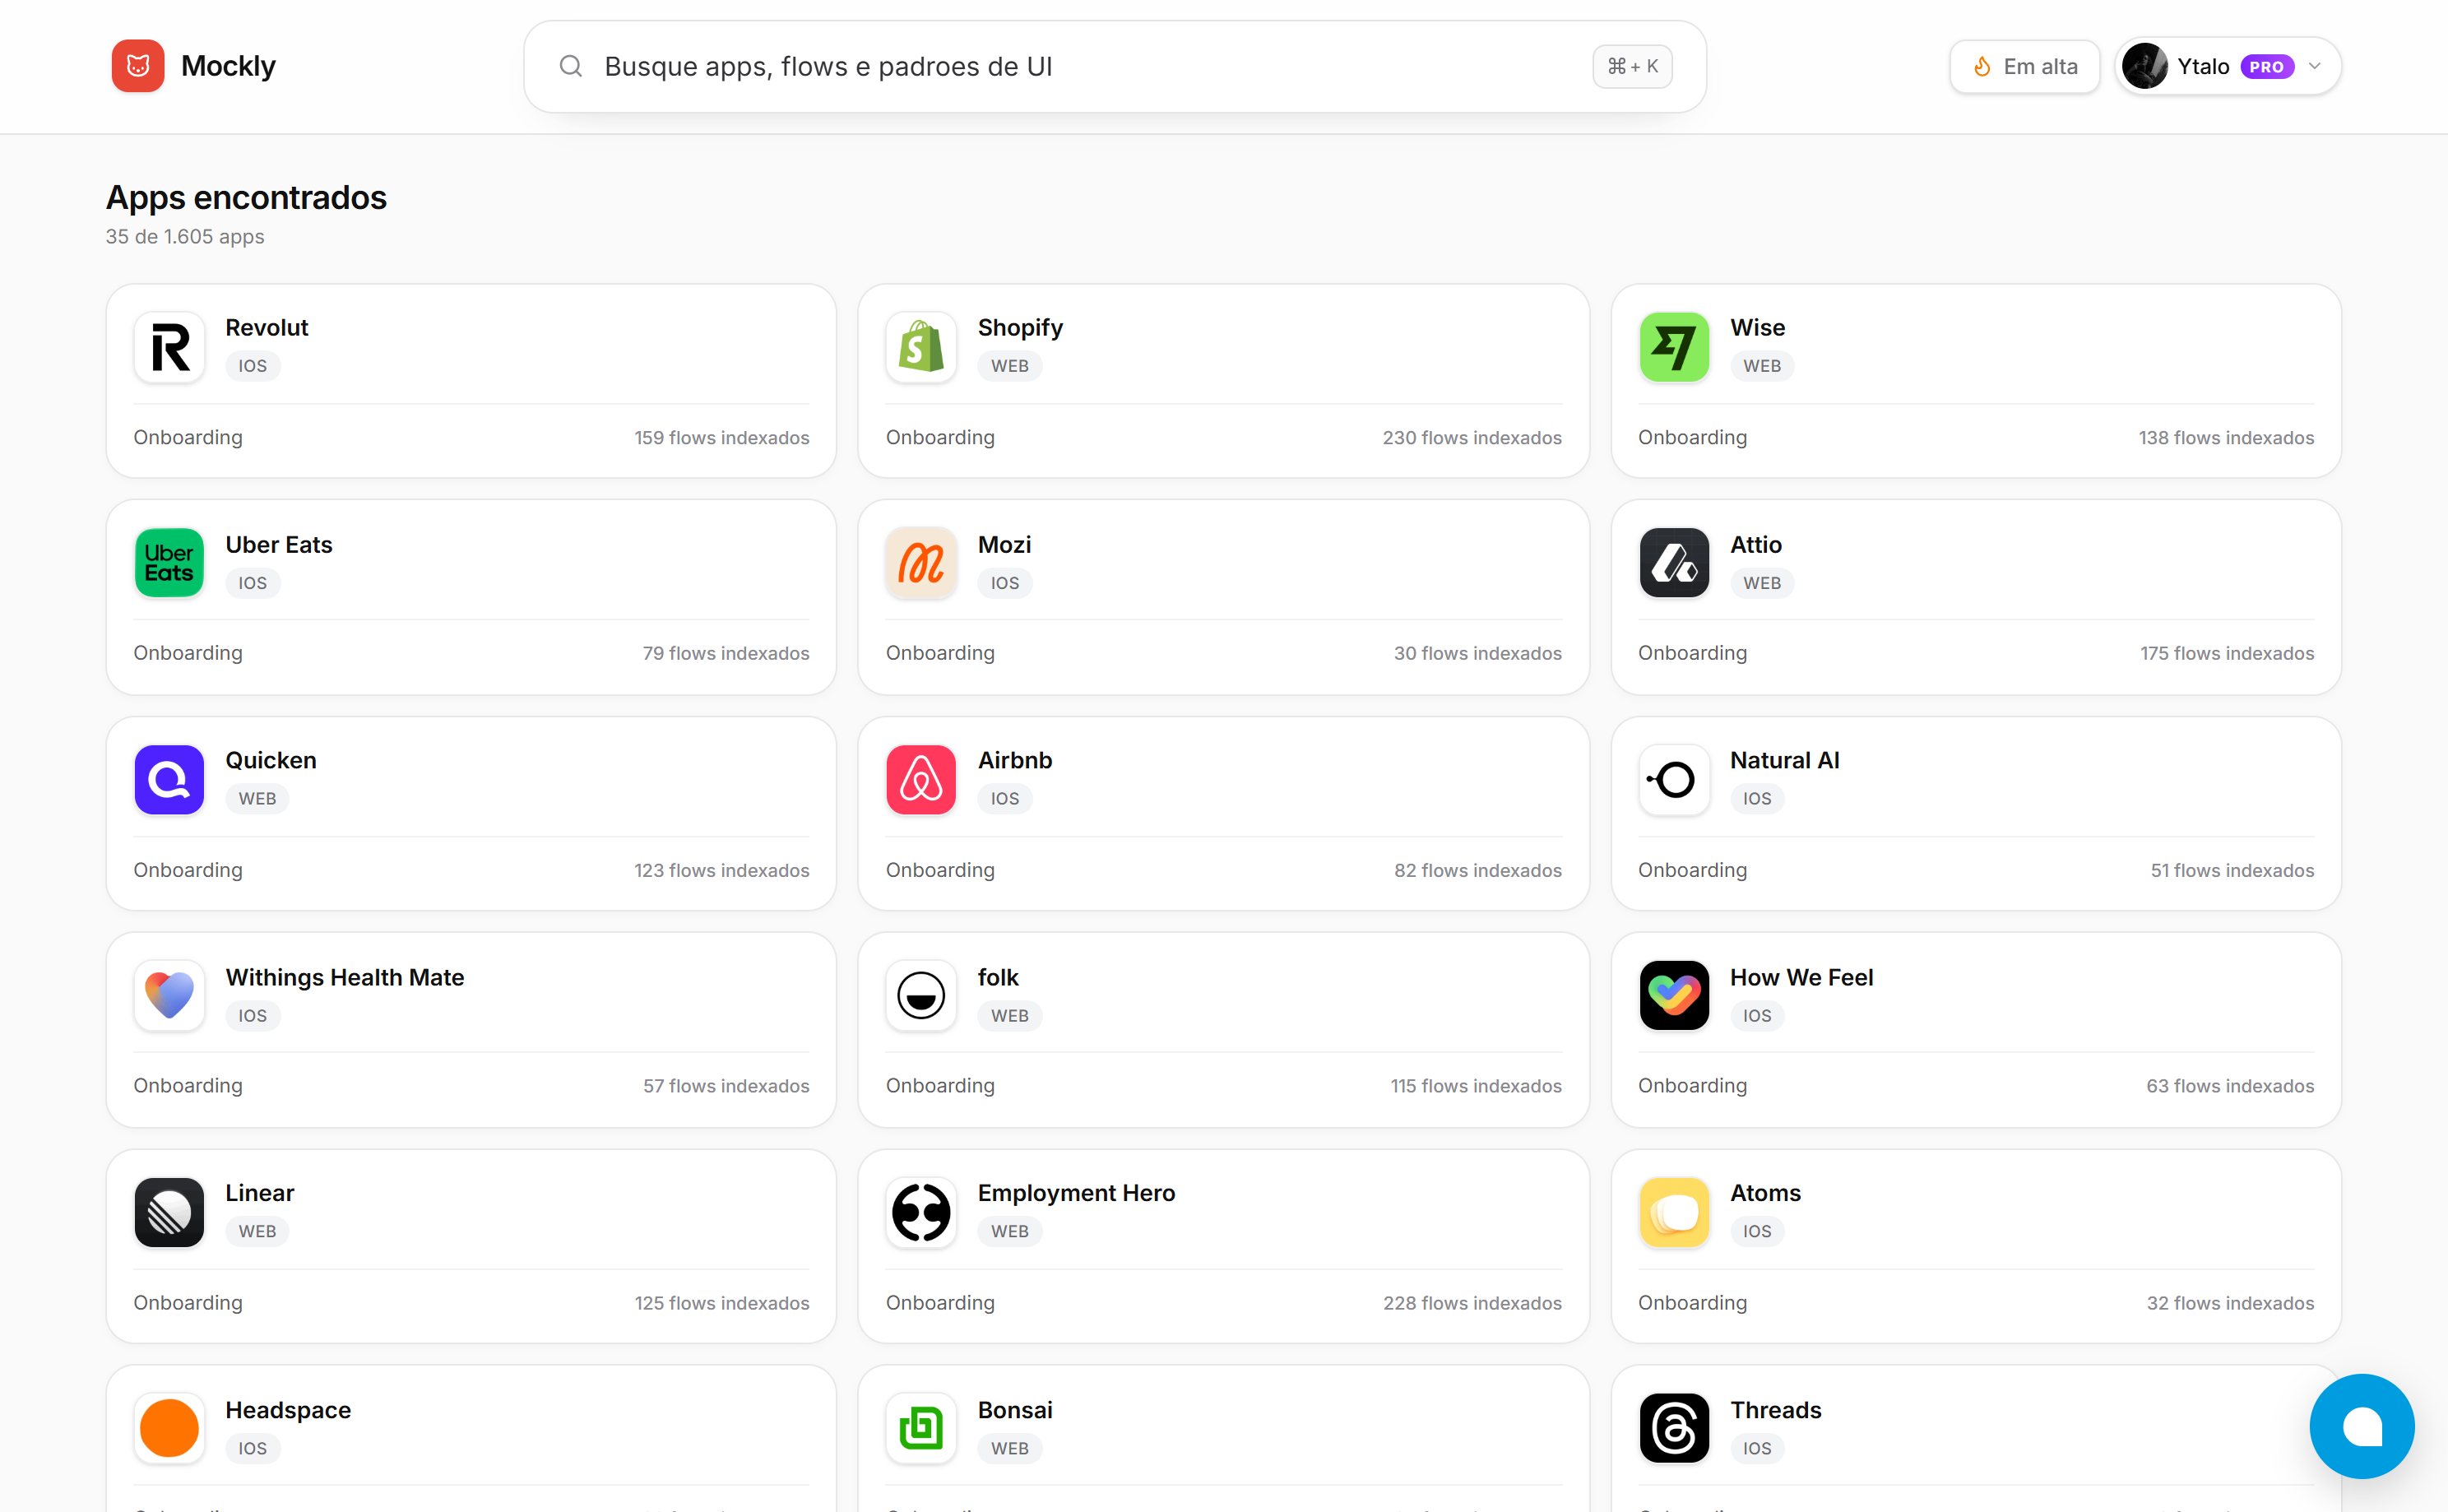This screenshot has height=1512, width=2448.
Task: Open the Shopify app icon
Action: tap(920, 347)
